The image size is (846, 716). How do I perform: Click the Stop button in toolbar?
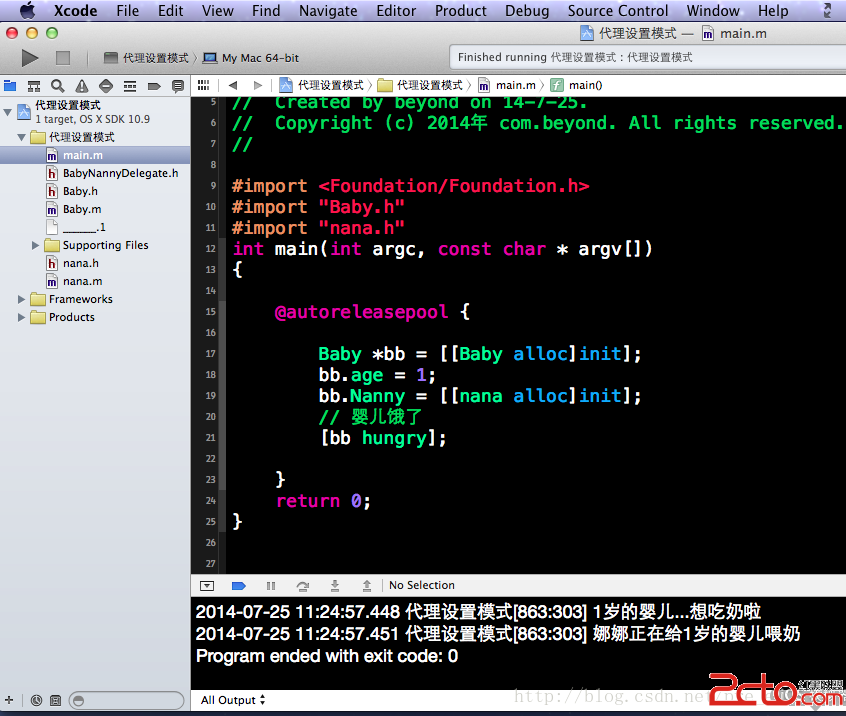coord(62,58)
